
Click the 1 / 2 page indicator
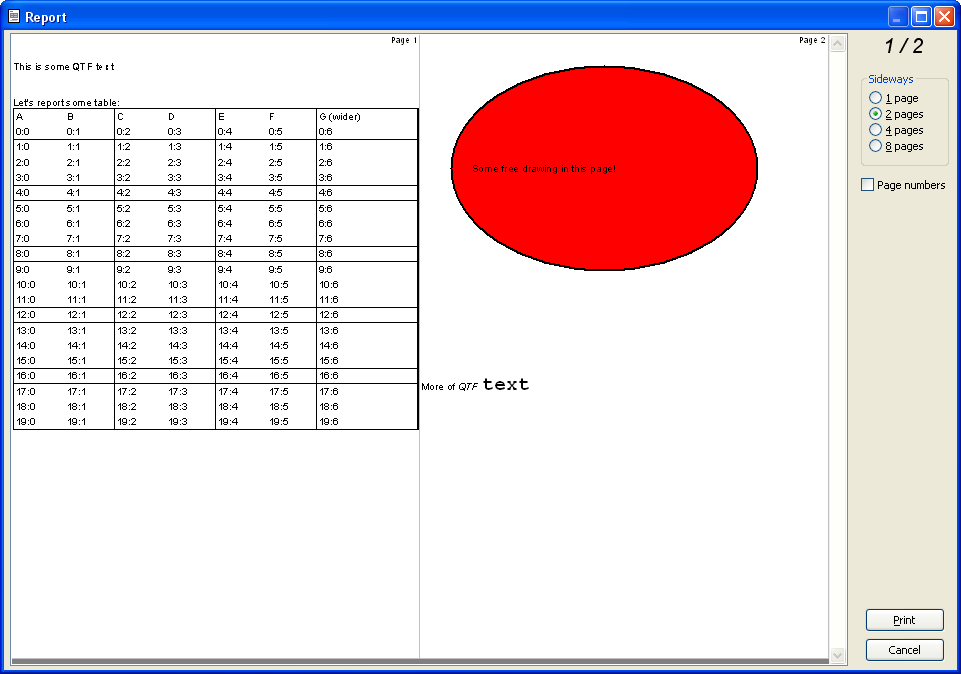tap(904, 46)
